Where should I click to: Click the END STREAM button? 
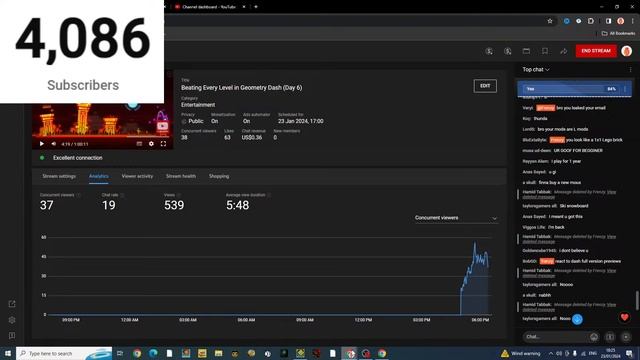(x=596, y=51)
